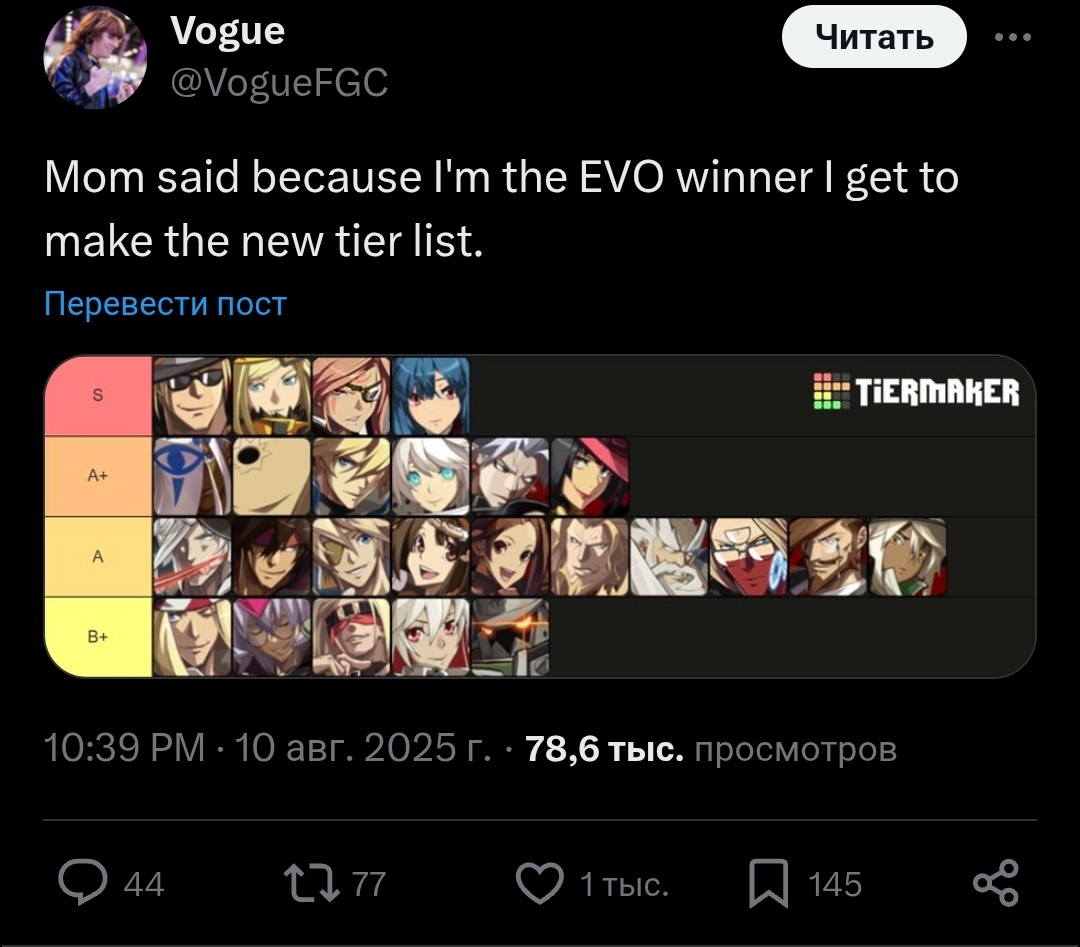Viewport: 1080px width, 947px height.
Task: Open Vogue's profile avatar
Action: coord(95,57)
